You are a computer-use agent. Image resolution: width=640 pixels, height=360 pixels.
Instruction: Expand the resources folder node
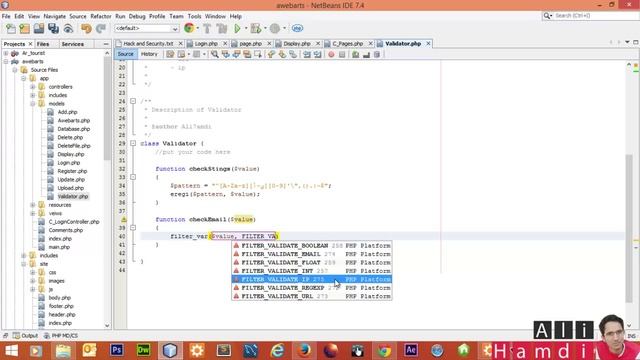pos(33,205)
